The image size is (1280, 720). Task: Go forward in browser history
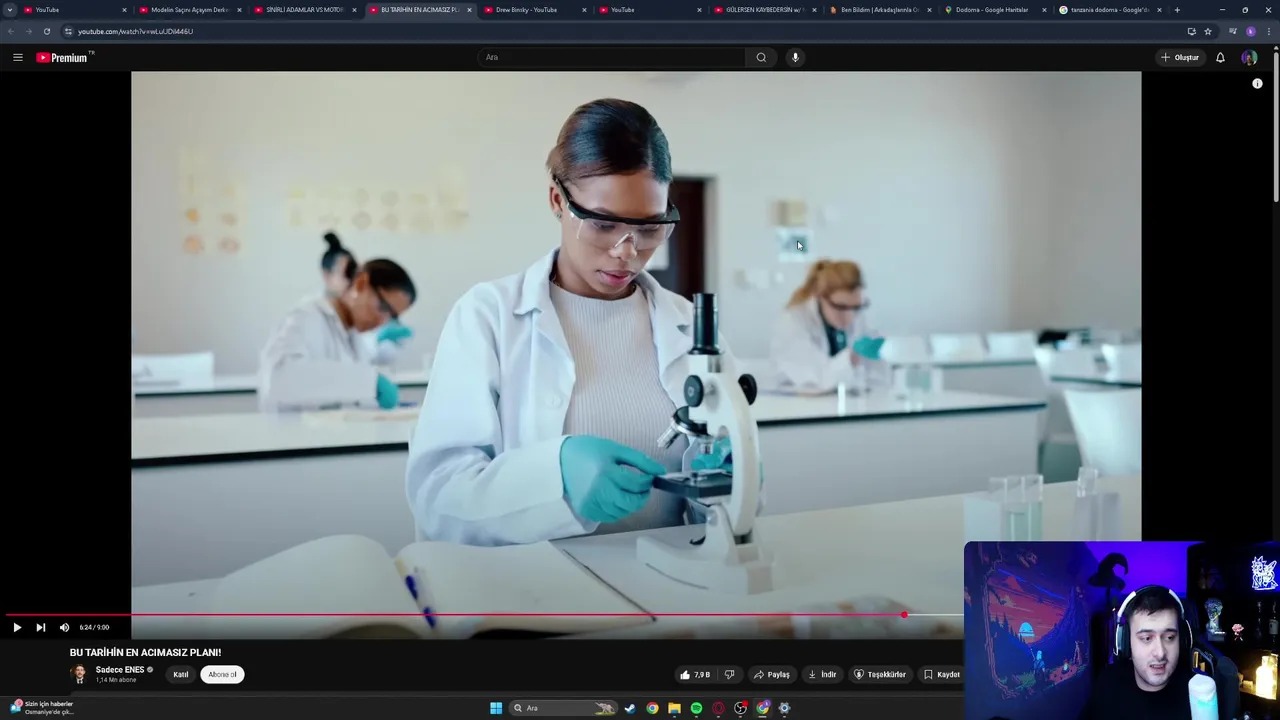28,31
